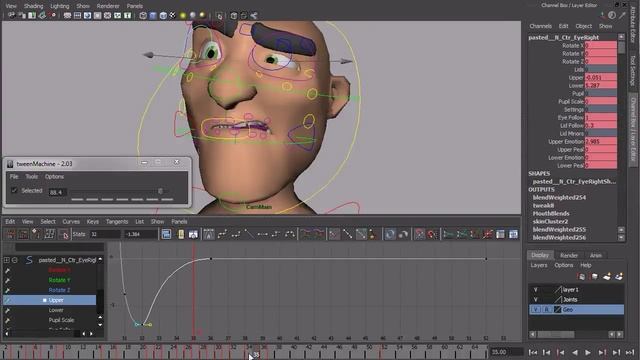Toggle the Selected checkbox in tweenMachine
Viewport: 640px width, 360px height.
[x=14, y=191]
